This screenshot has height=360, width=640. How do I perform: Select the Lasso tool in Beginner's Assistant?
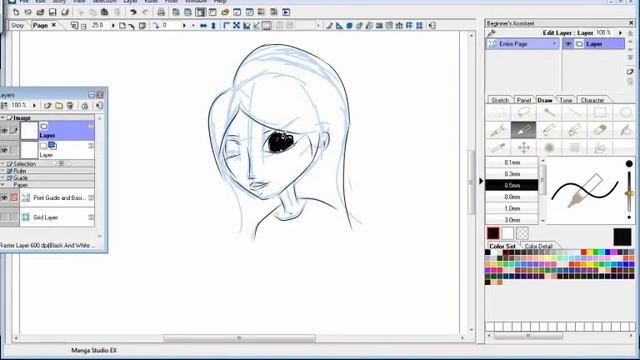click(x=524, y=112)
